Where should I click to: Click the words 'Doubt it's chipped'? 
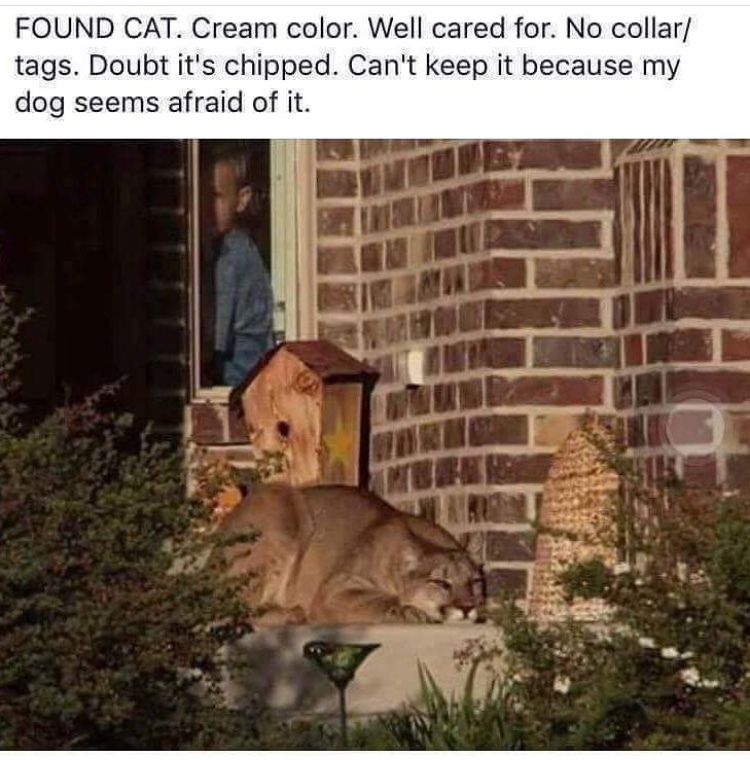click(x=212, y=66)
